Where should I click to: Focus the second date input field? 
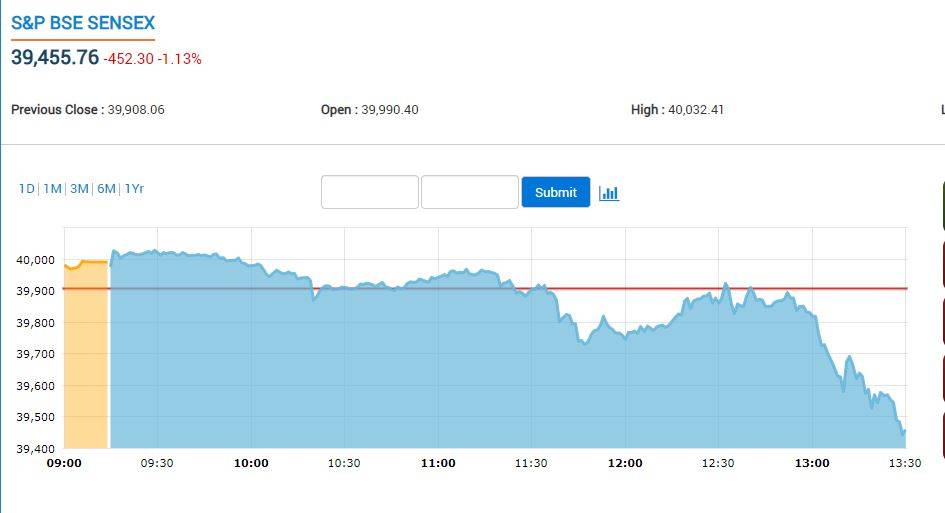tap(469, 192)
